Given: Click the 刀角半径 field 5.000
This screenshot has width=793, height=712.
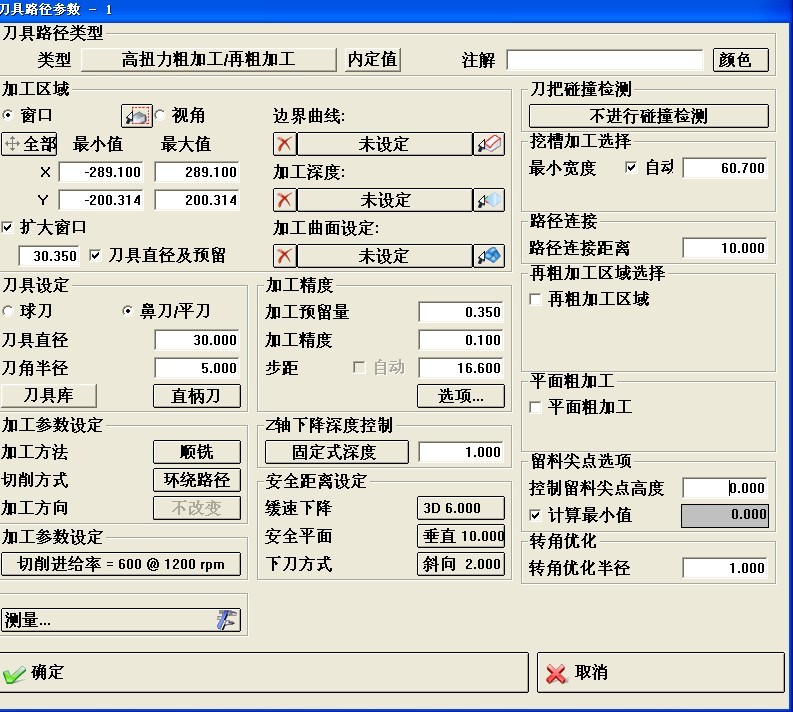Looking at the screenshot, I should (197, 368).
